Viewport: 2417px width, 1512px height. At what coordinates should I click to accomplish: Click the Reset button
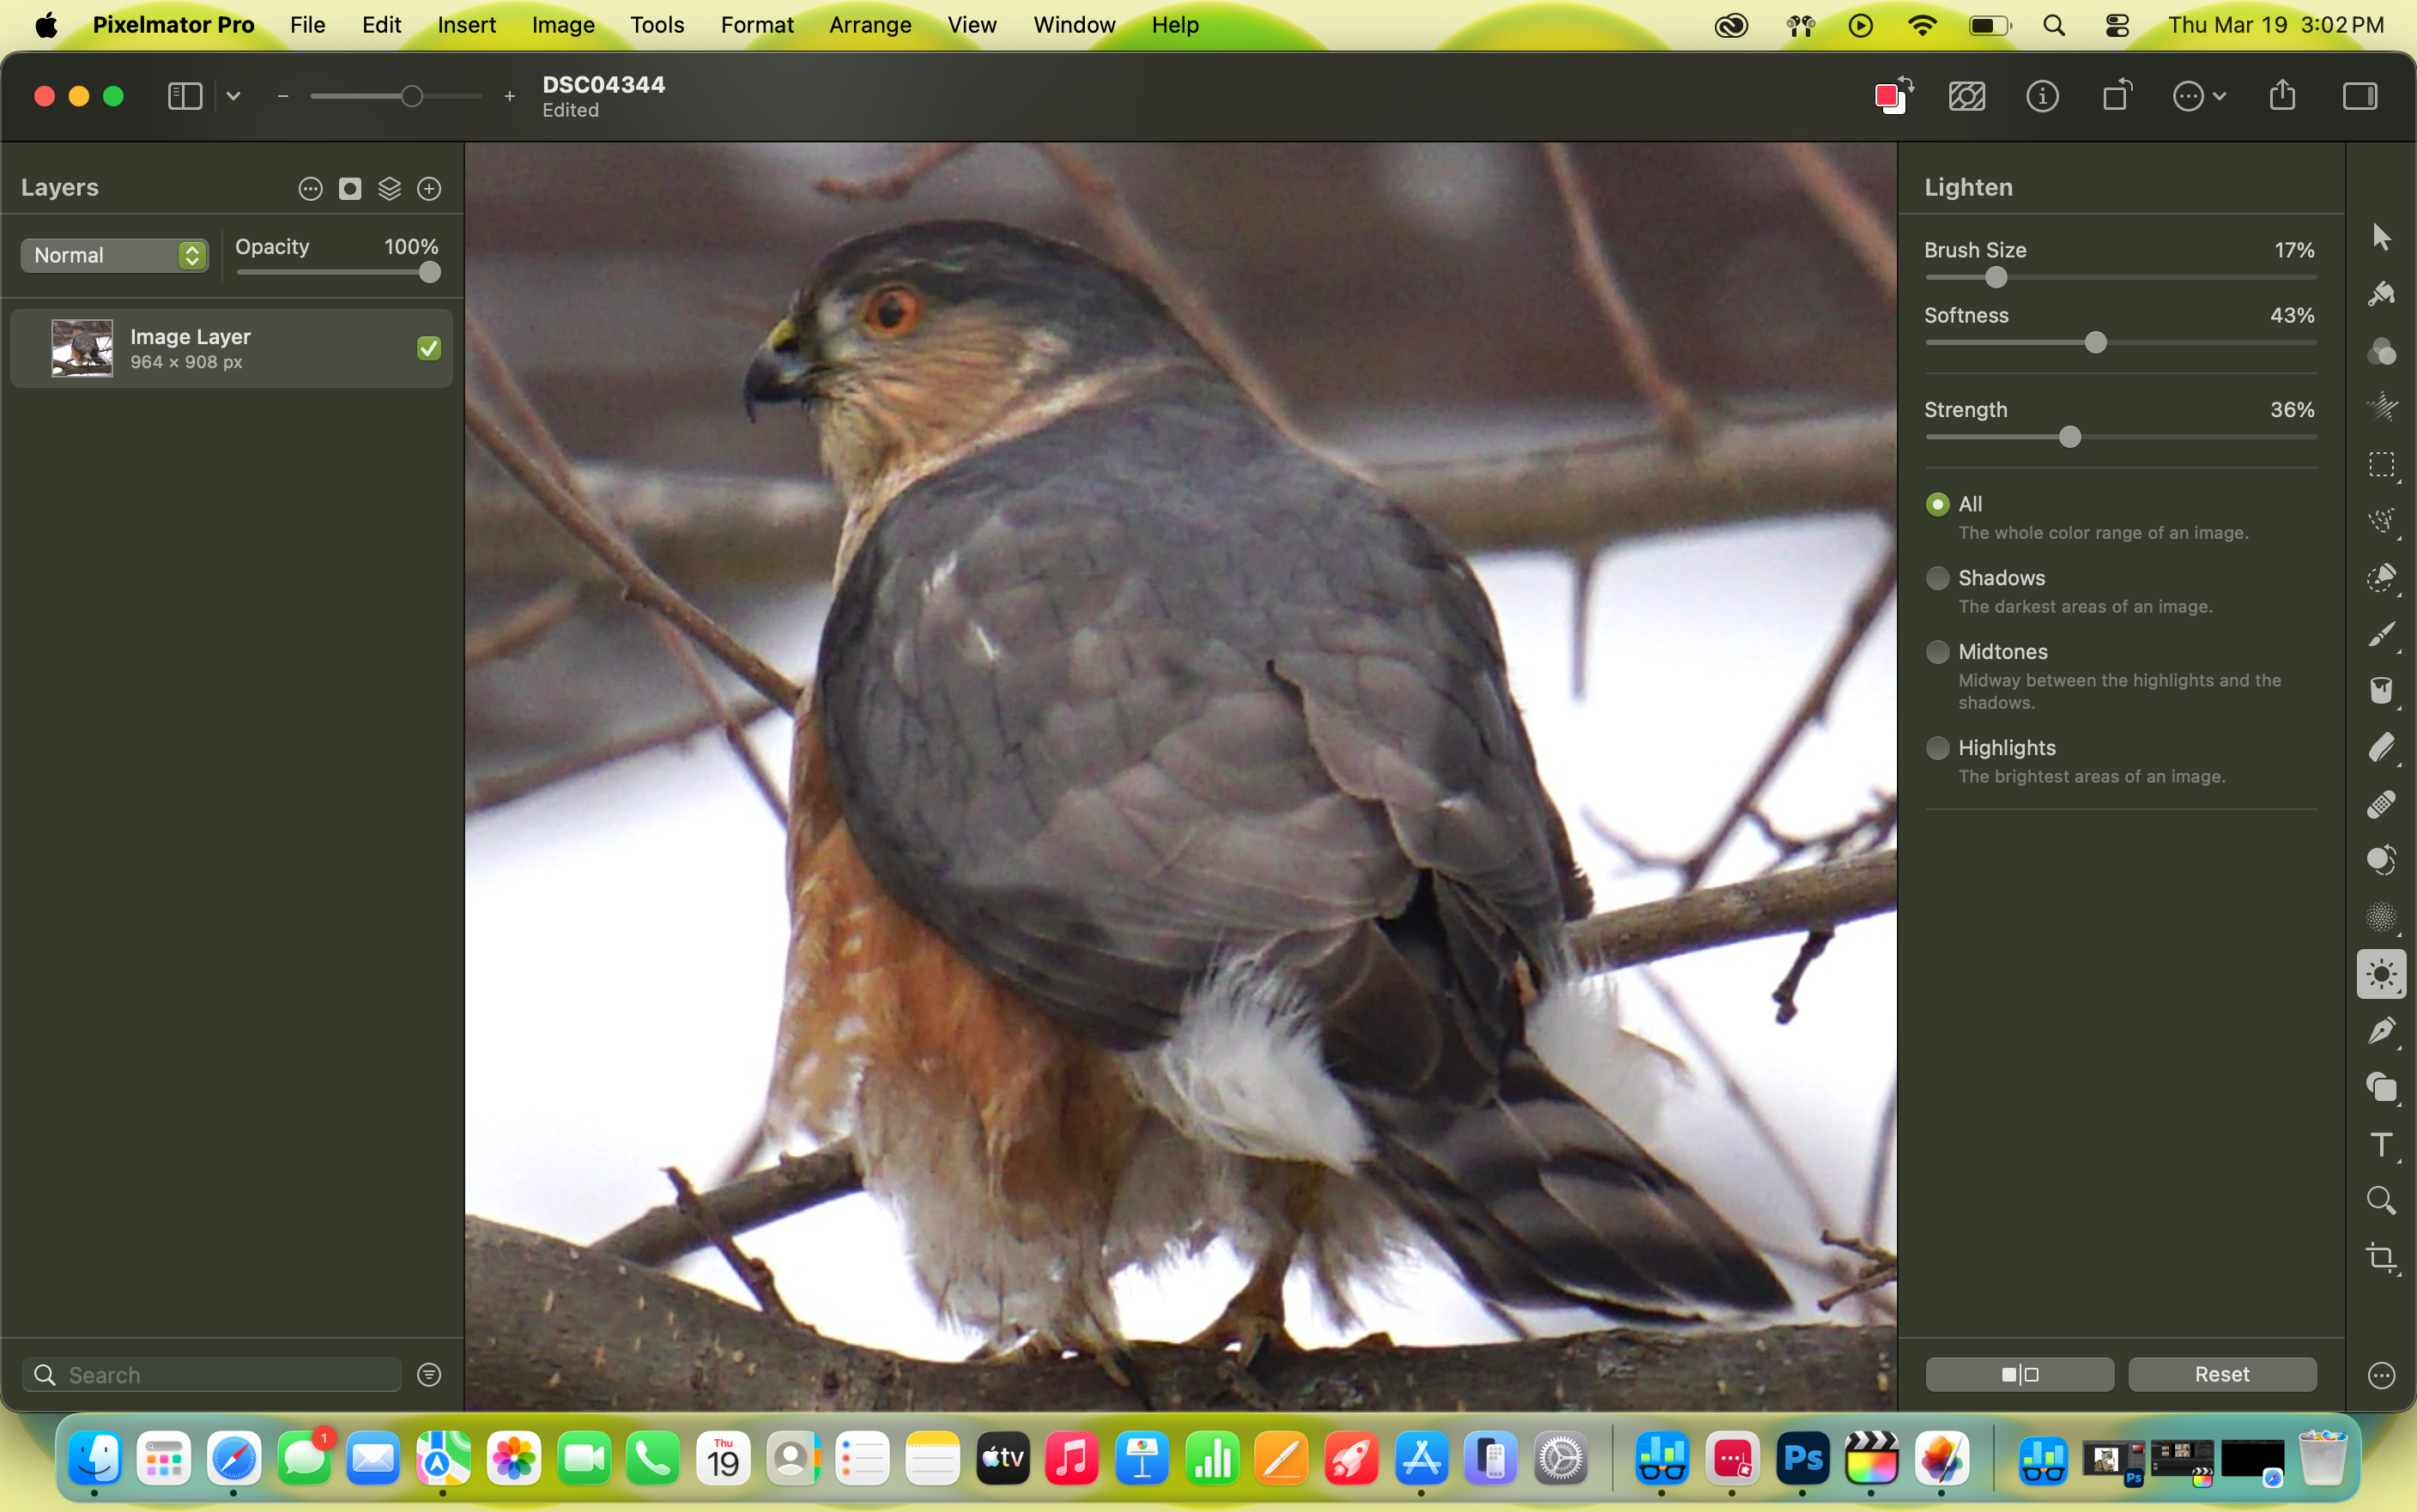(2221, 1374)
